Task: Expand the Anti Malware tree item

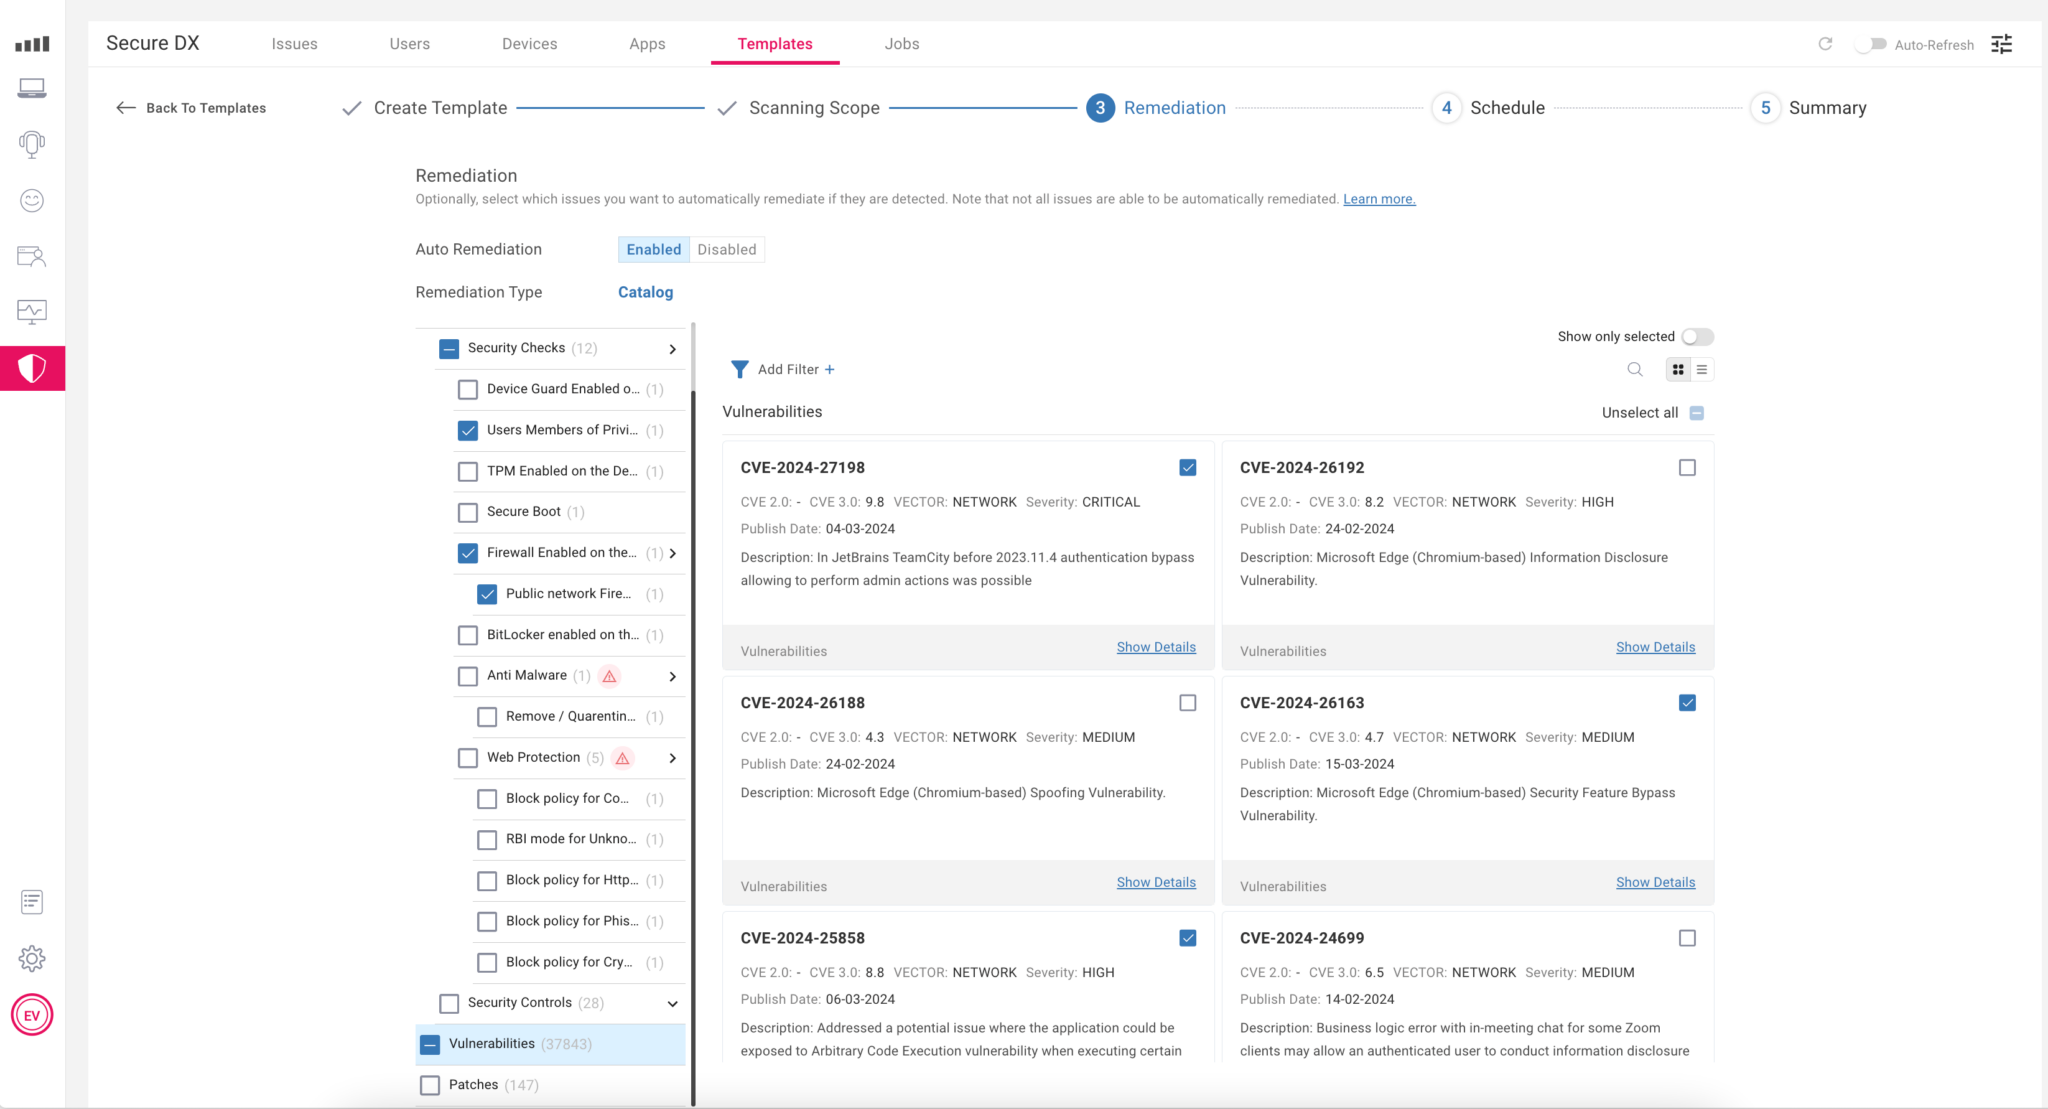Action: (672, 676)
